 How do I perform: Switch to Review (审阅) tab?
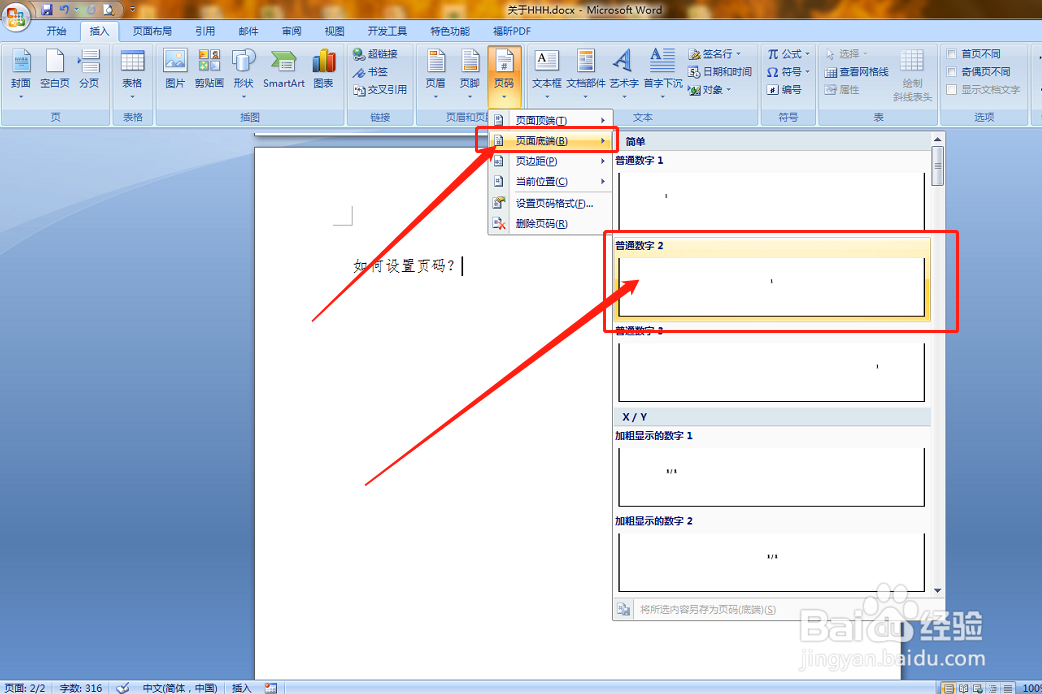point(291,31)
